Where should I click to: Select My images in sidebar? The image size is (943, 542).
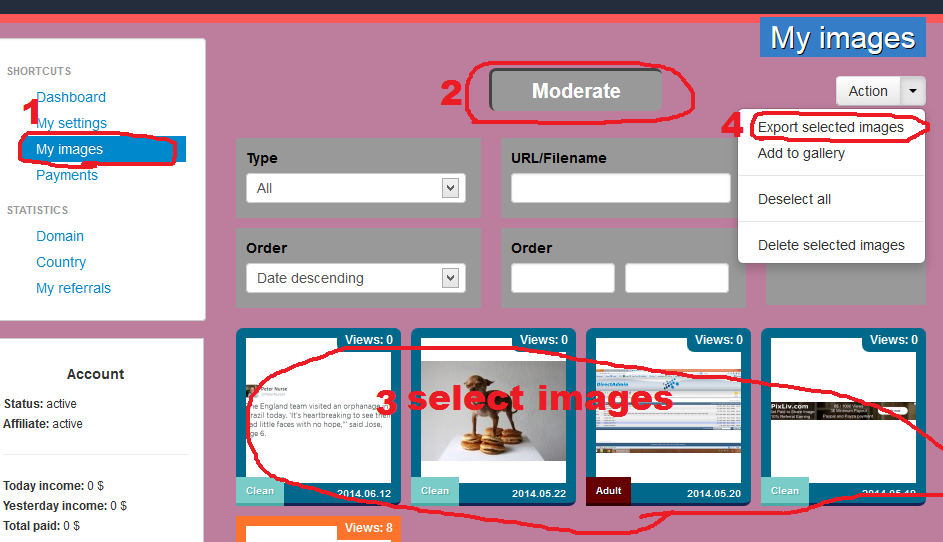(70, 149)
